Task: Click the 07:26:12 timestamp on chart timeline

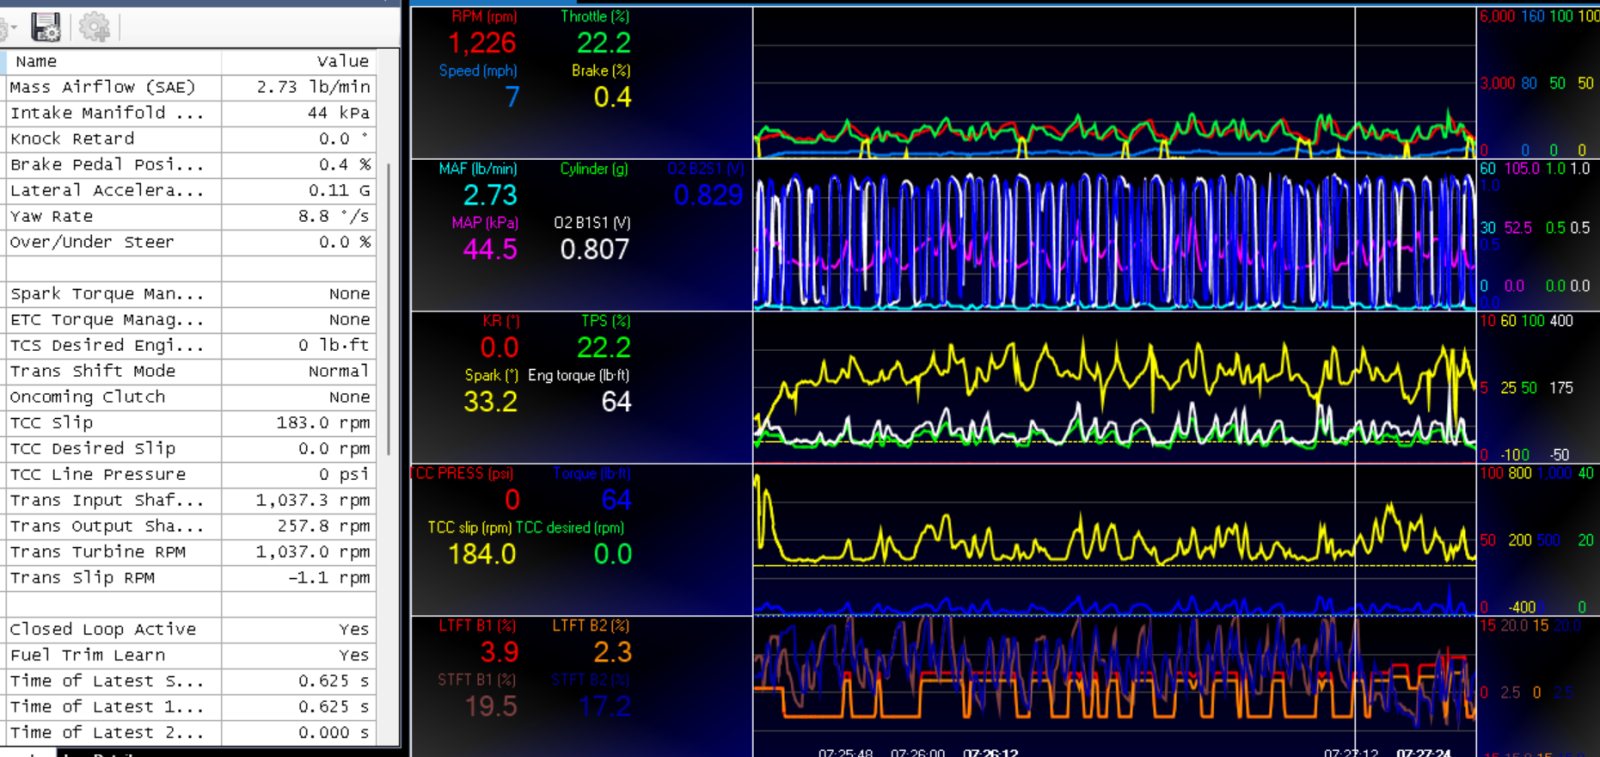Action: click(990, 752)
